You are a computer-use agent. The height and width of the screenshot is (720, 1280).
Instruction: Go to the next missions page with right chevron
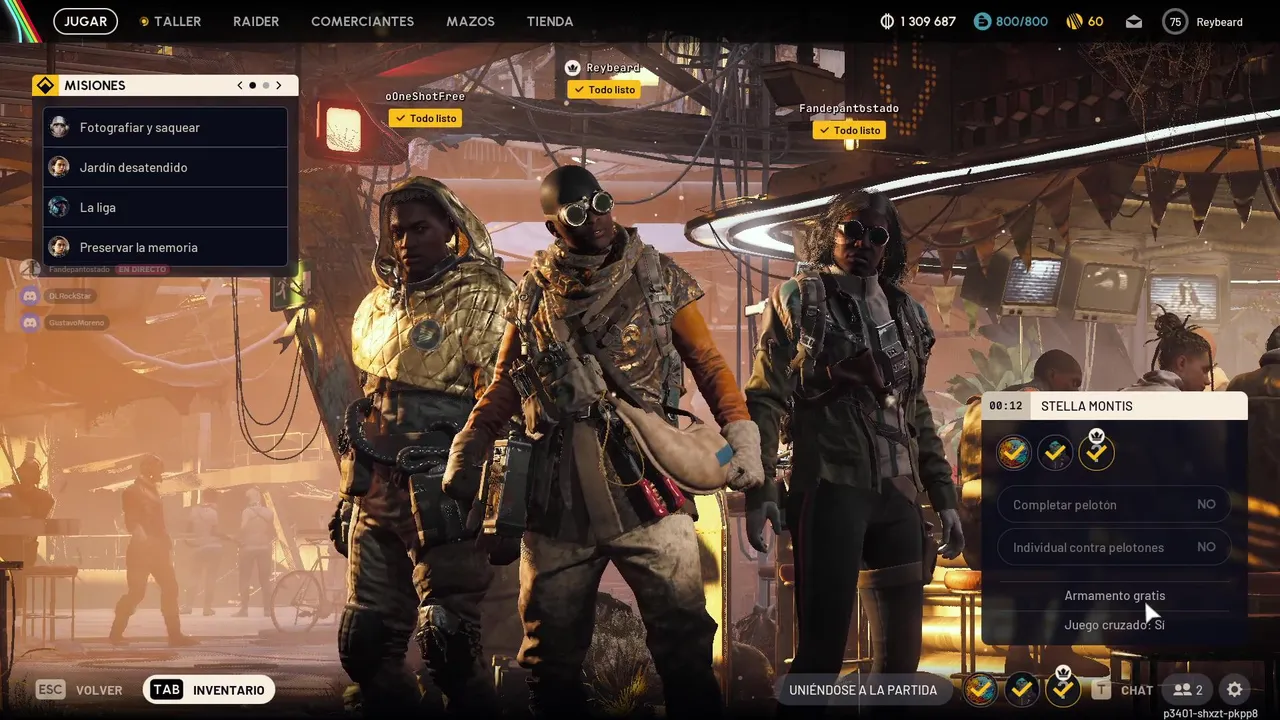coord(279,86)
